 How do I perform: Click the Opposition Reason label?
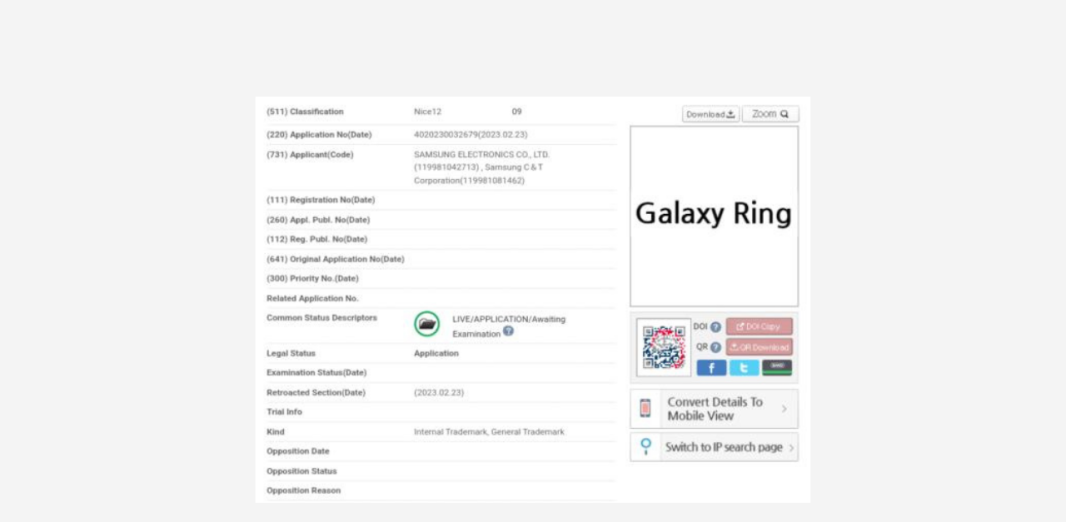pos(304,491)
